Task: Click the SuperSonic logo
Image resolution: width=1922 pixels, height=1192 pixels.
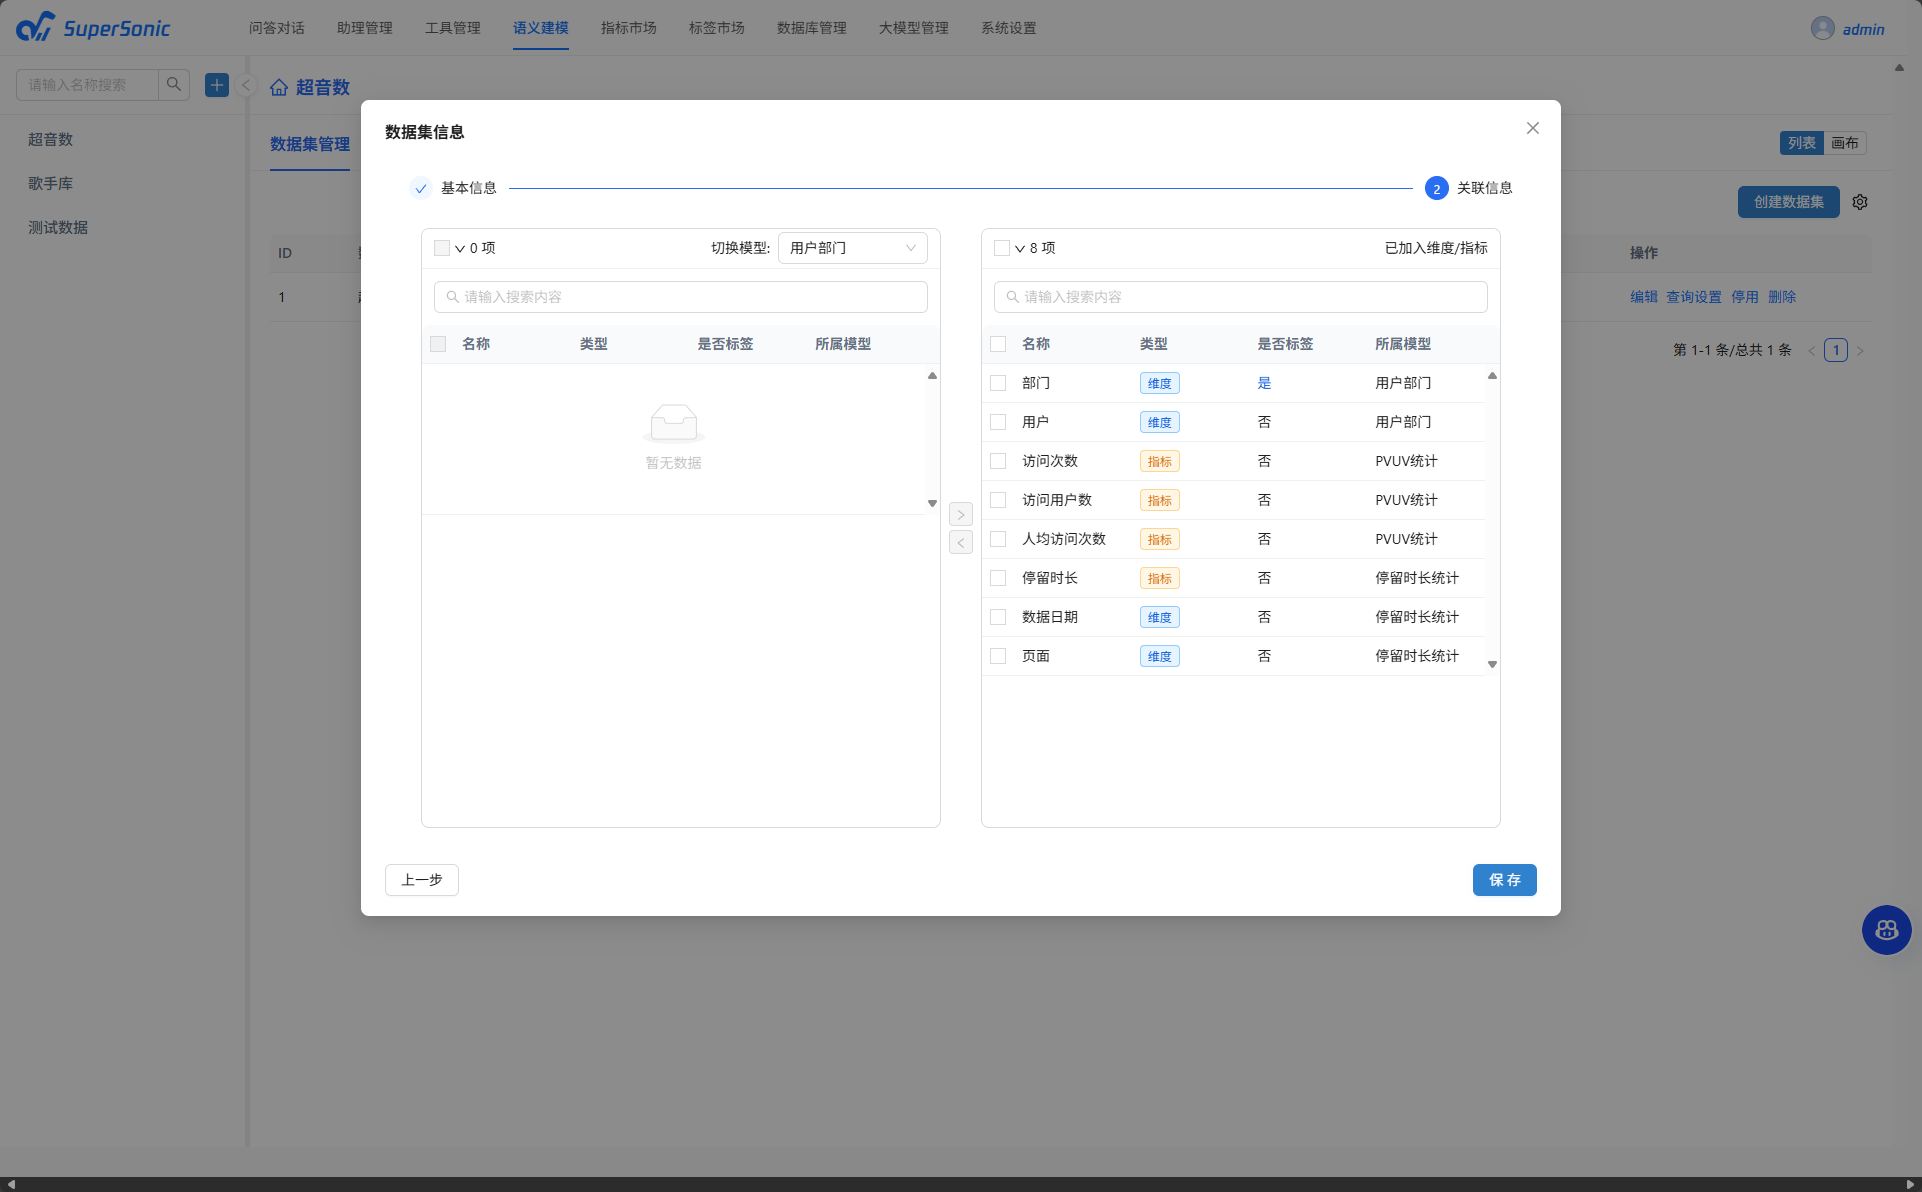Action: (x=93, y=27)
